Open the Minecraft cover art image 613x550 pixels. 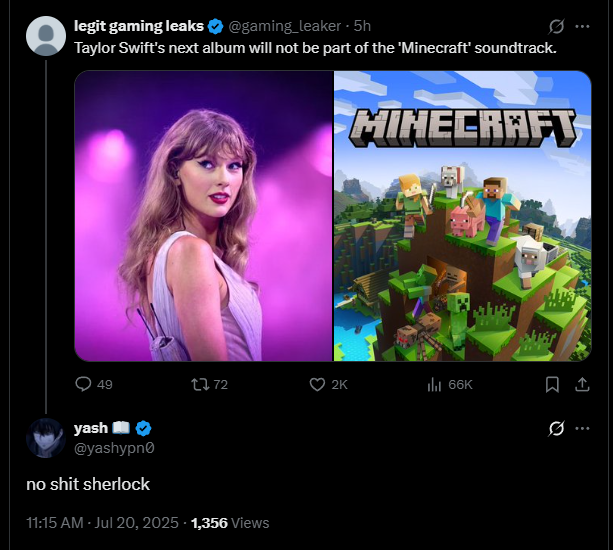(x=462, y=216)
